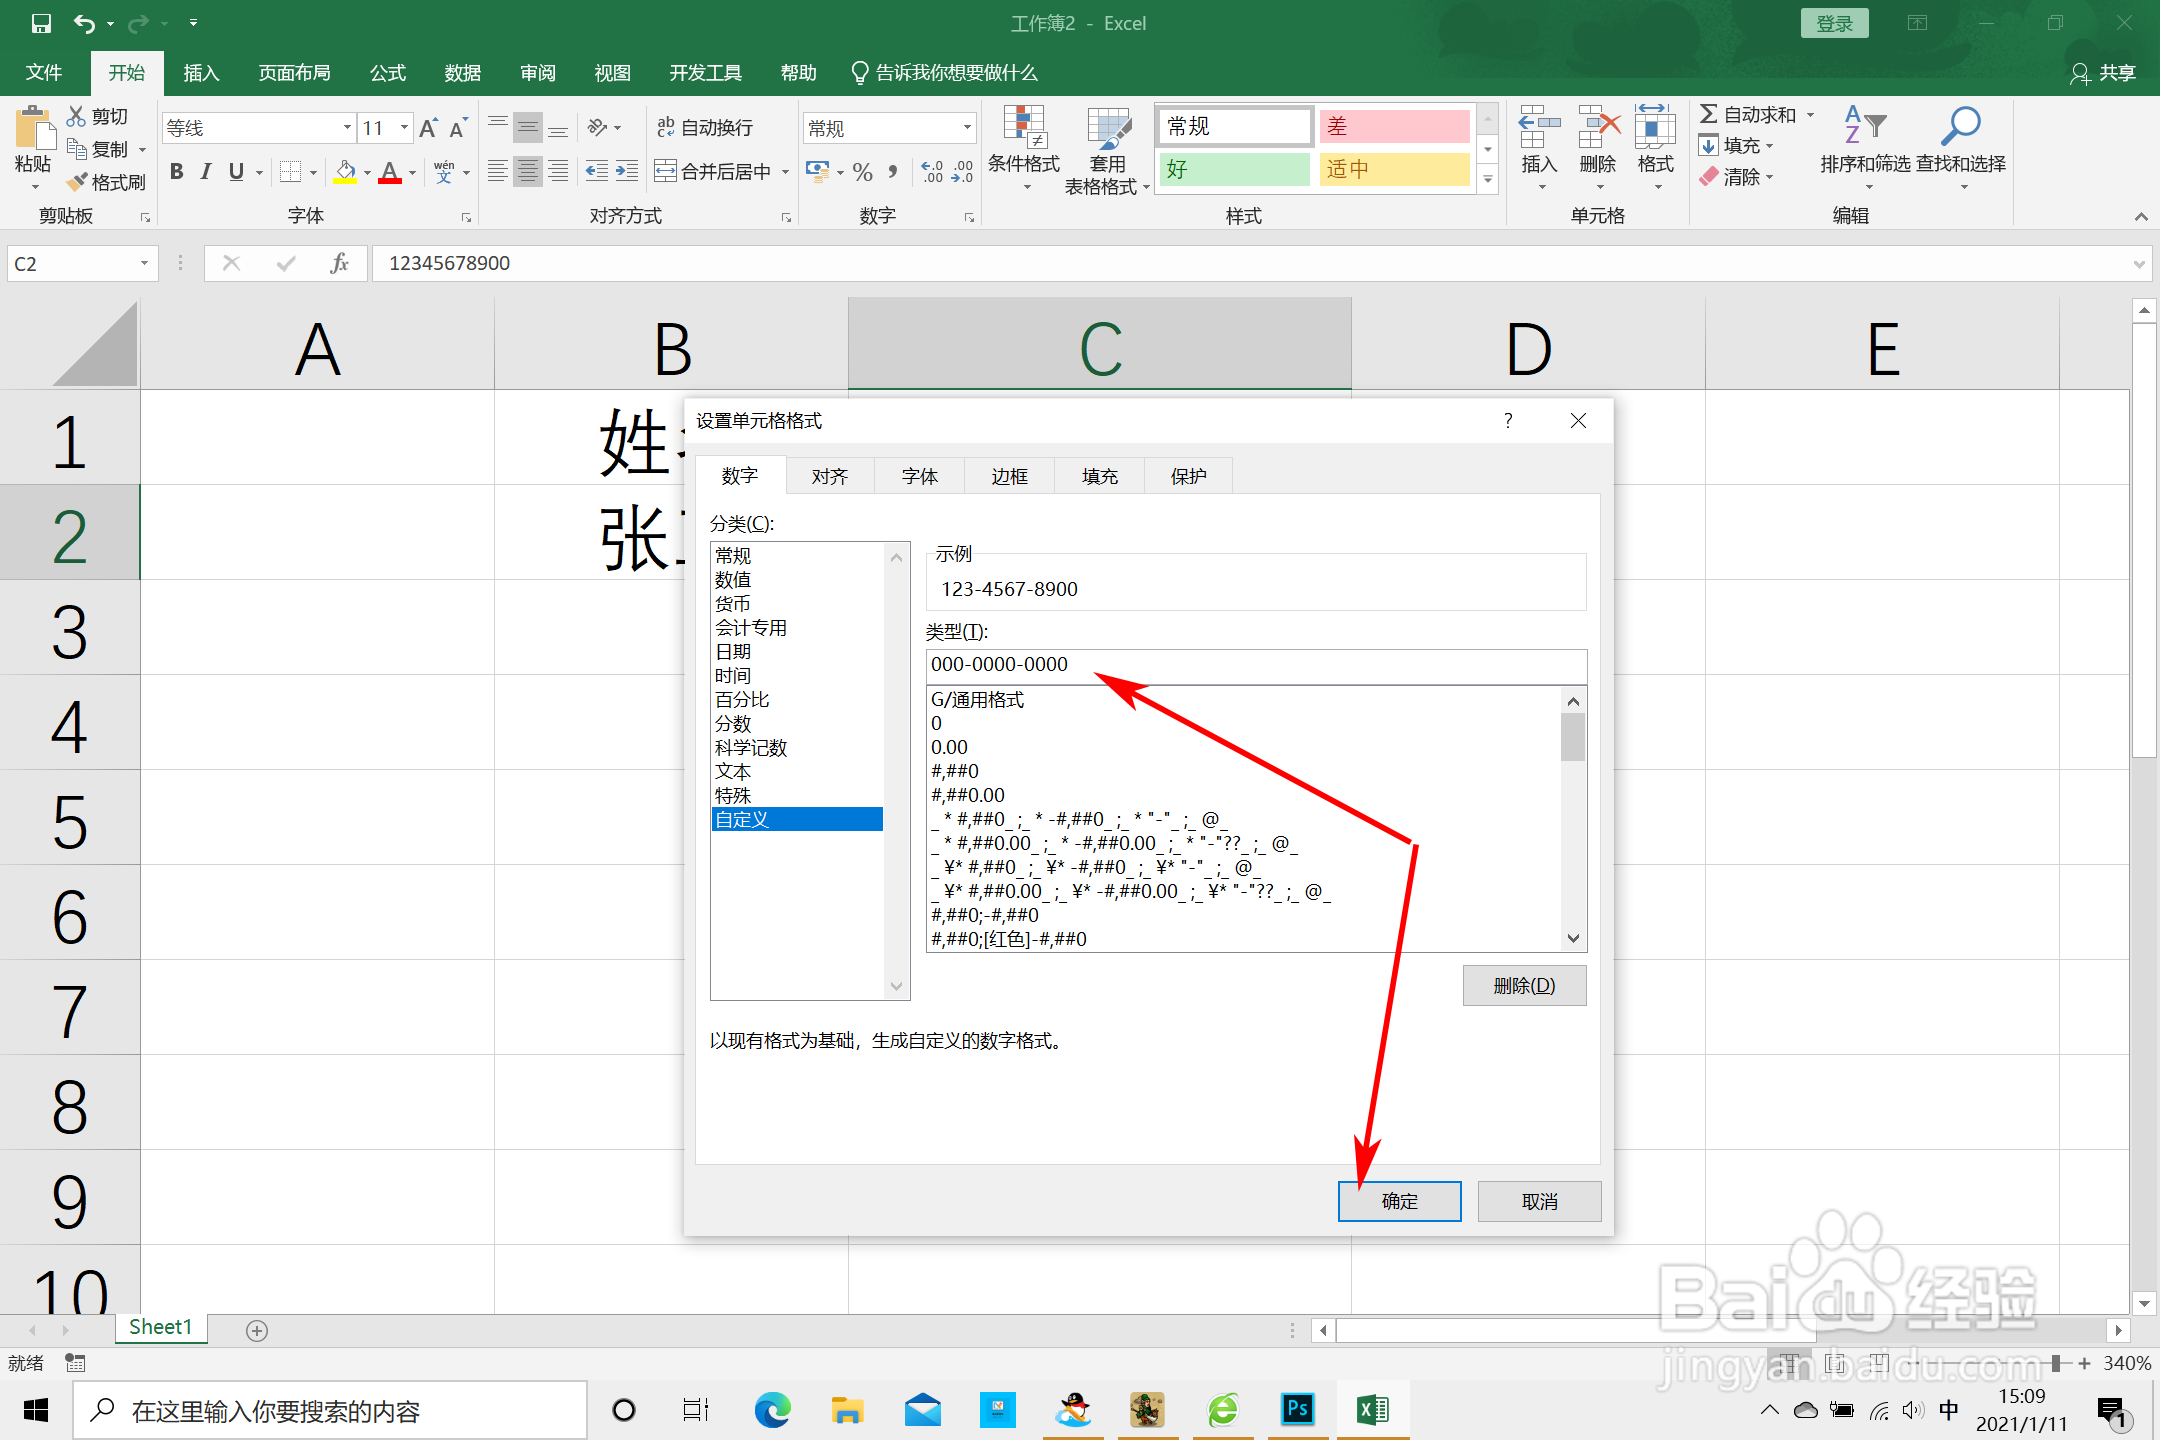
Task: Switch to the Alignment tab in dialog
Action: (x=829, y=476)
